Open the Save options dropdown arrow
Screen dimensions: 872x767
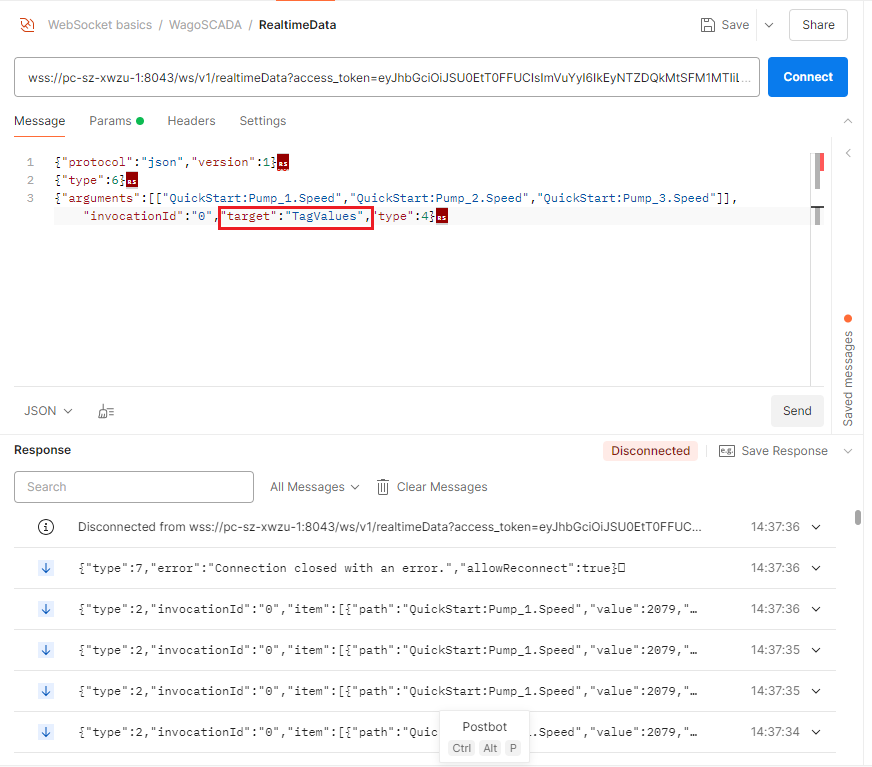[768, 25]
